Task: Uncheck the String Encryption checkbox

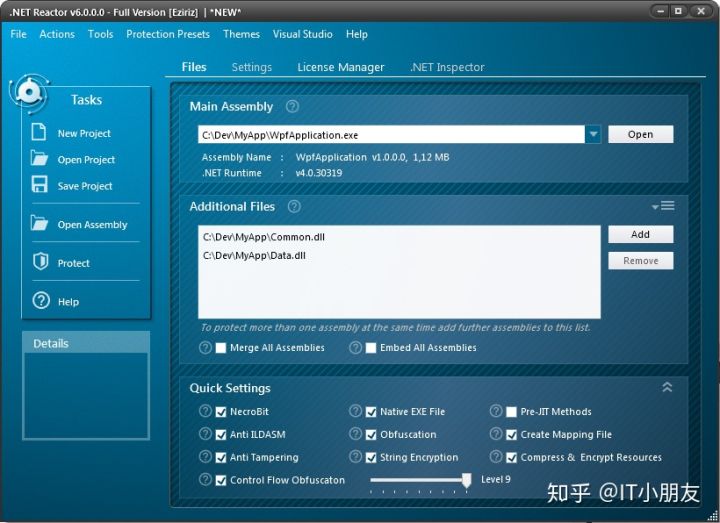Action: point(371,458)
